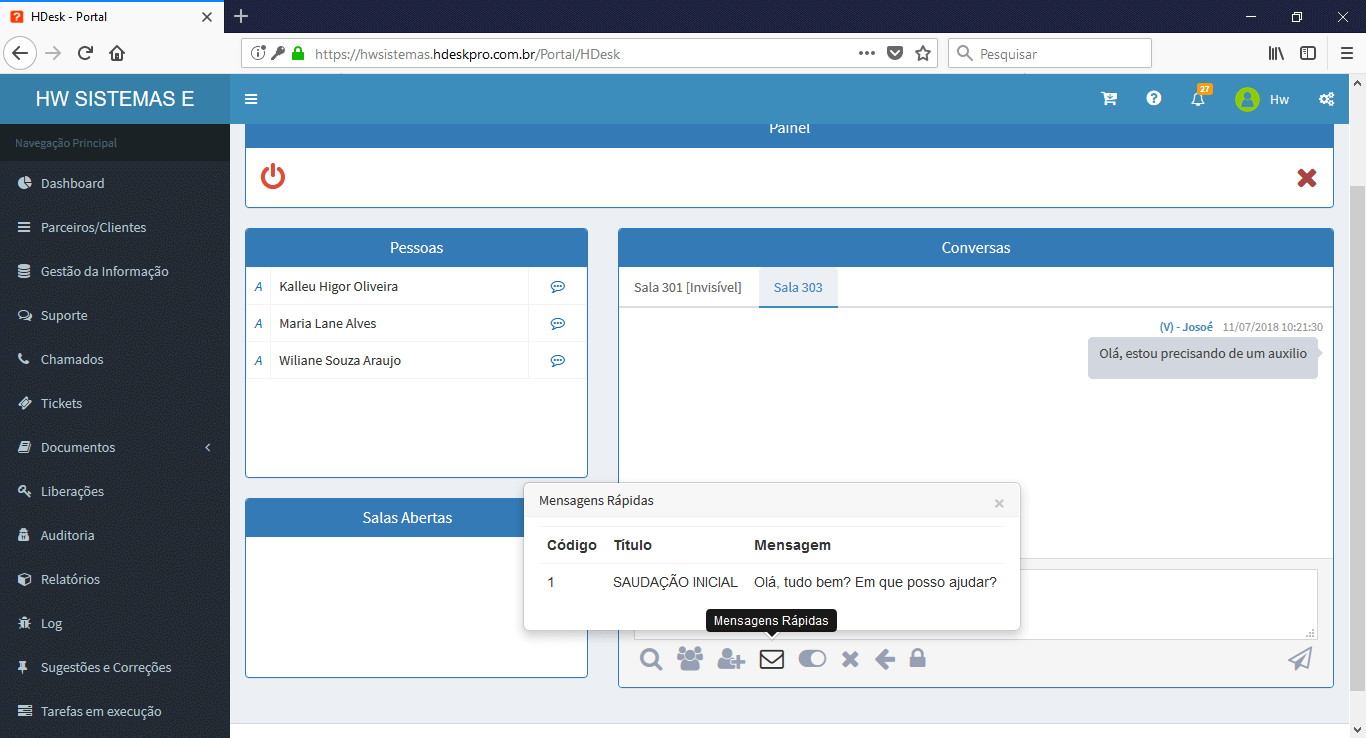Reload the page with browser refresh button
This screenshot has height=738, width=1366.
click(x=85, y=53)
